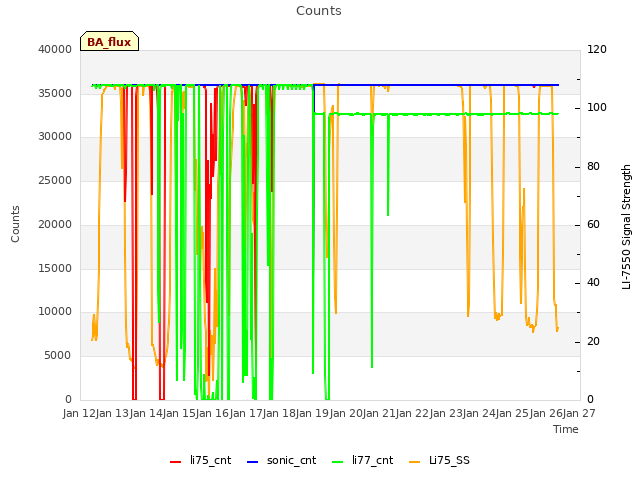Screen dimensions: 640x480
Task: Click the red li75_cnt legend swatch
Action: [176, 462]
